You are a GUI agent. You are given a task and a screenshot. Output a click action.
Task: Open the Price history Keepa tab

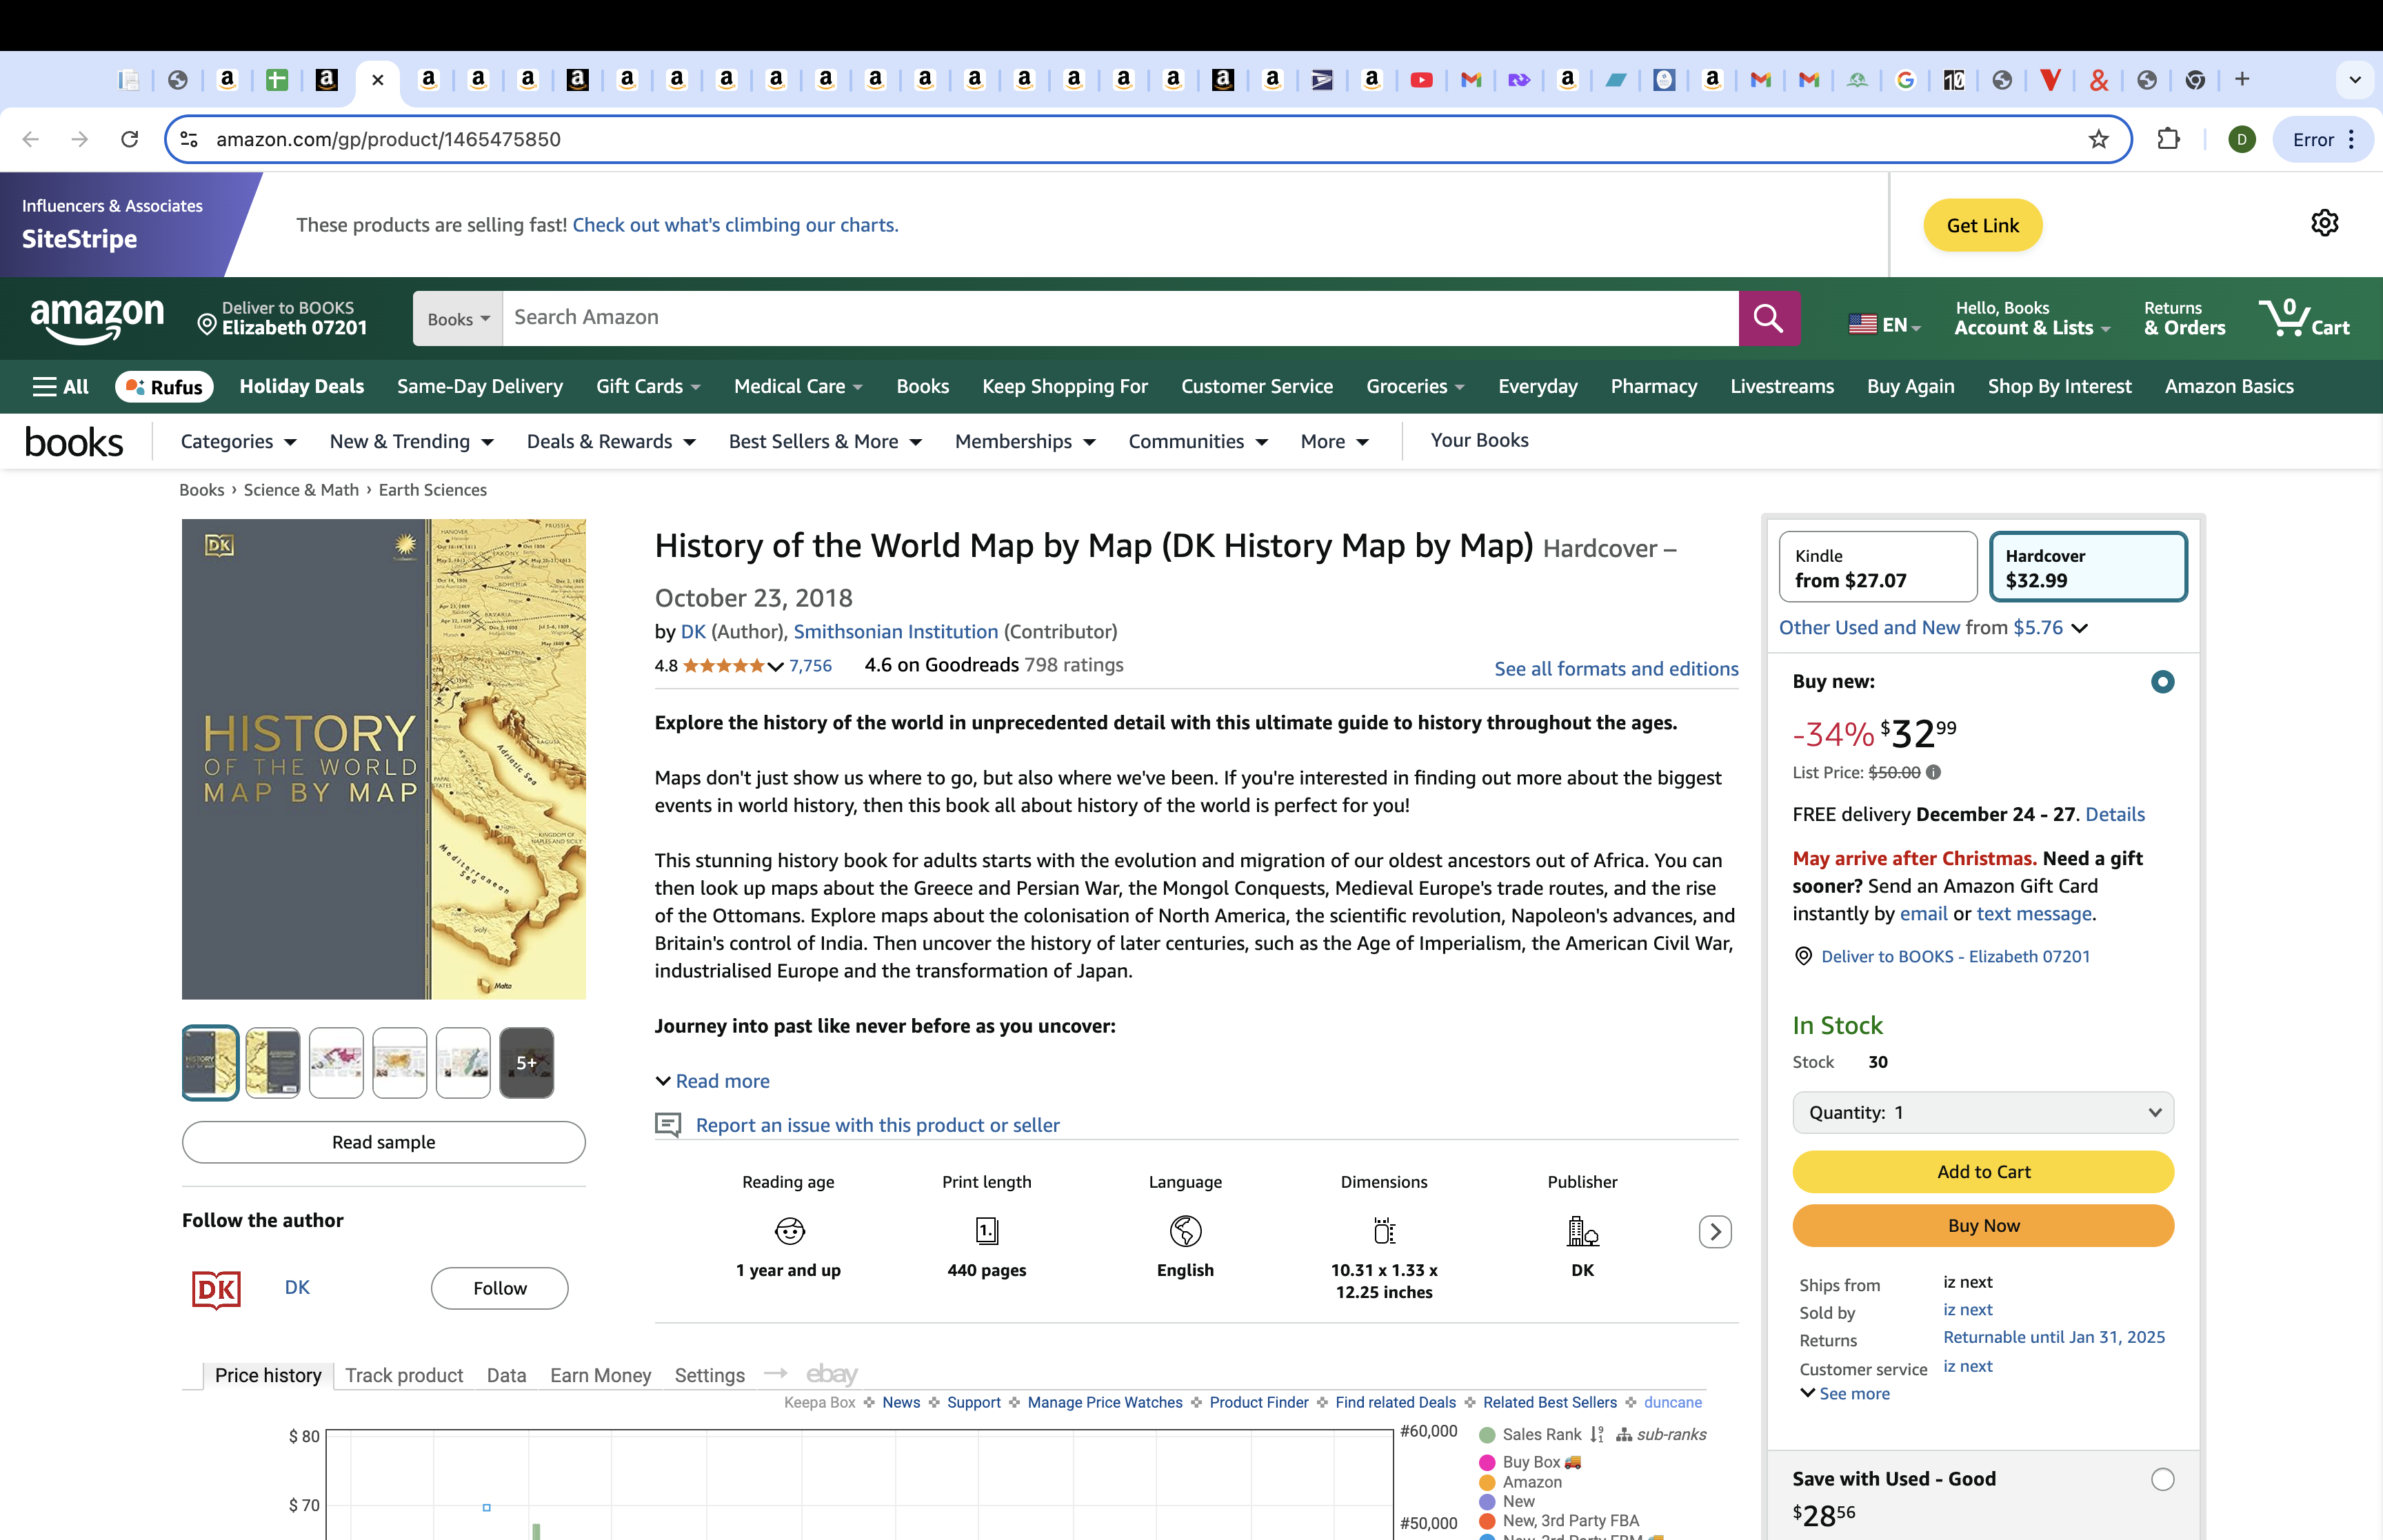point(267,1375)
